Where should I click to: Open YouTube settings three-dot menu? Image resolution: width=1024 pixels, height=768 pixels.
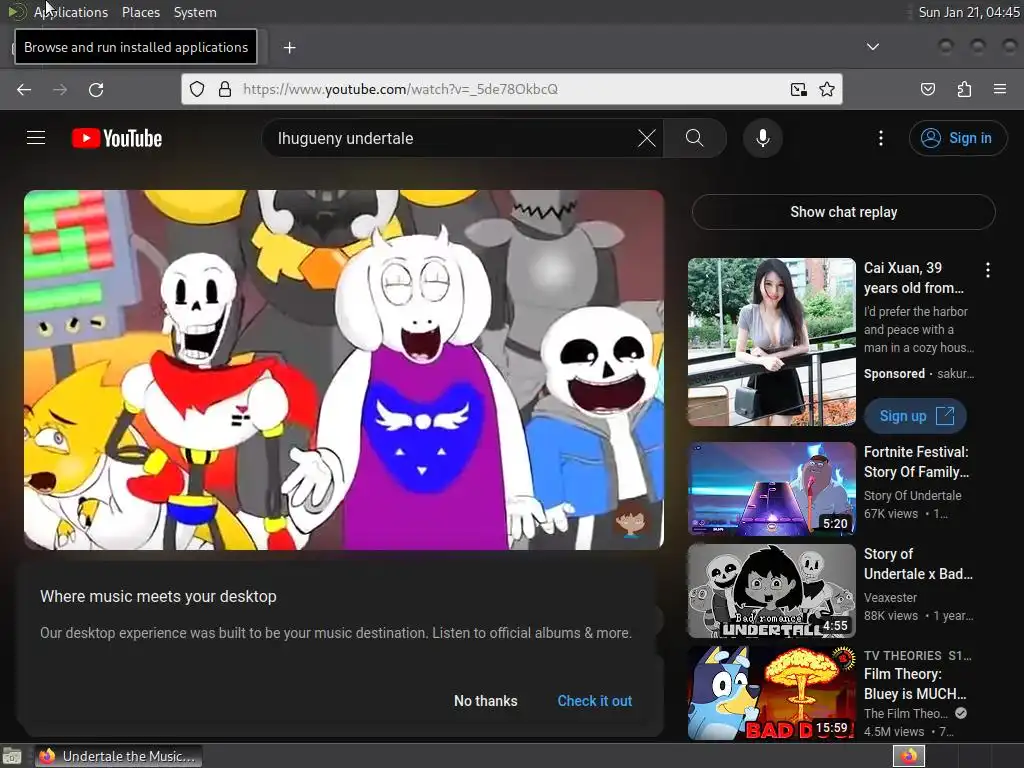point(881,138)
